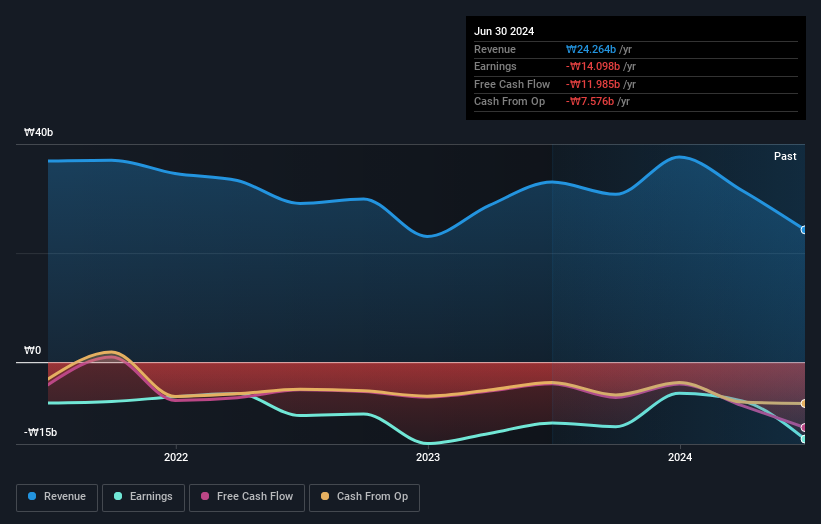Select the Free Cash Flow endpoint marker

pyautogui.click(x=804, y=428)
